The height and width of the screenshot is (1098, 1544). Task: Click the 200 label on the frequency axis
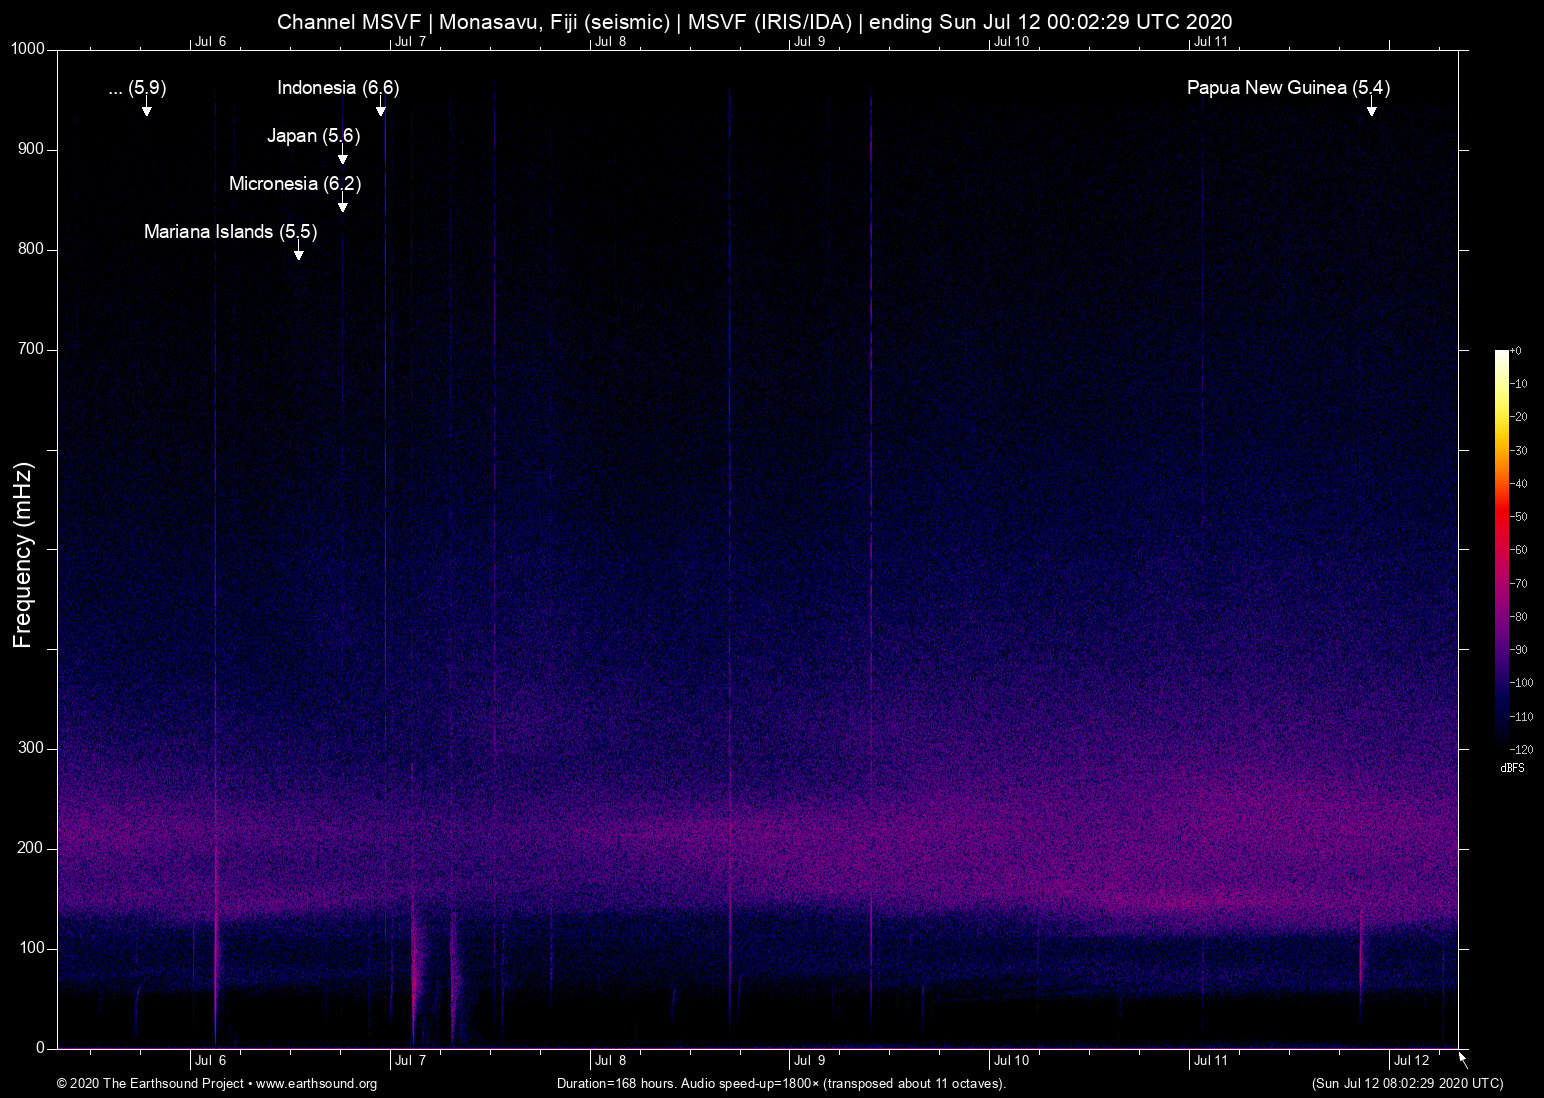point(32,848)
